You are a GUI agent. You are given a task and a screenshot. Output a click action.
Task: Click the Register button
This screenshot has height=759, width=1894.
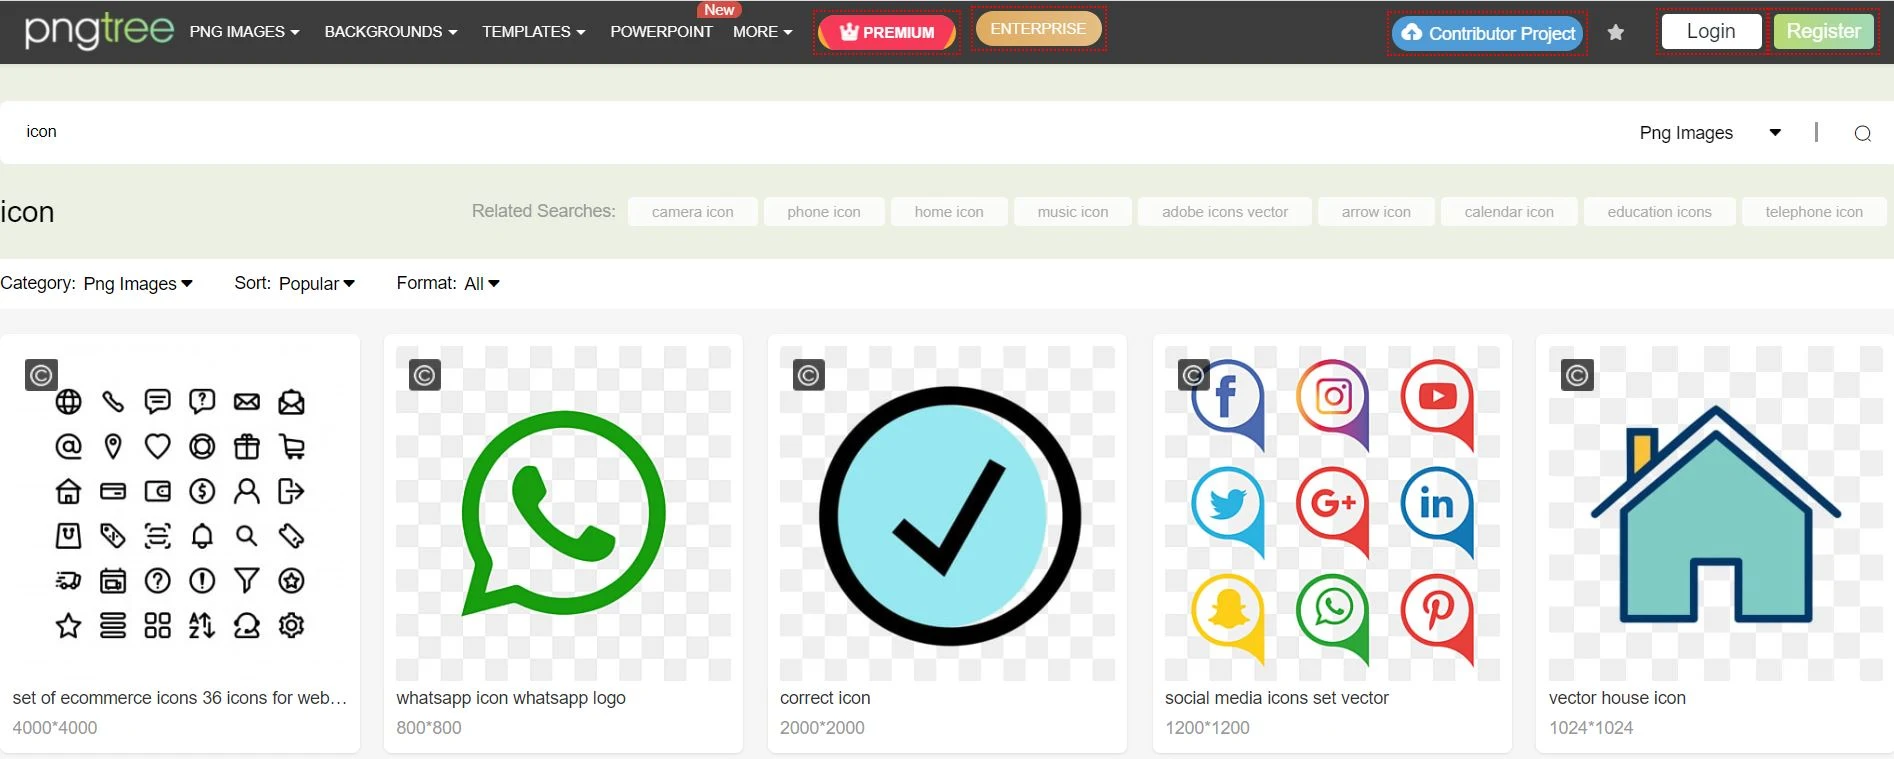pos(1824,31)
